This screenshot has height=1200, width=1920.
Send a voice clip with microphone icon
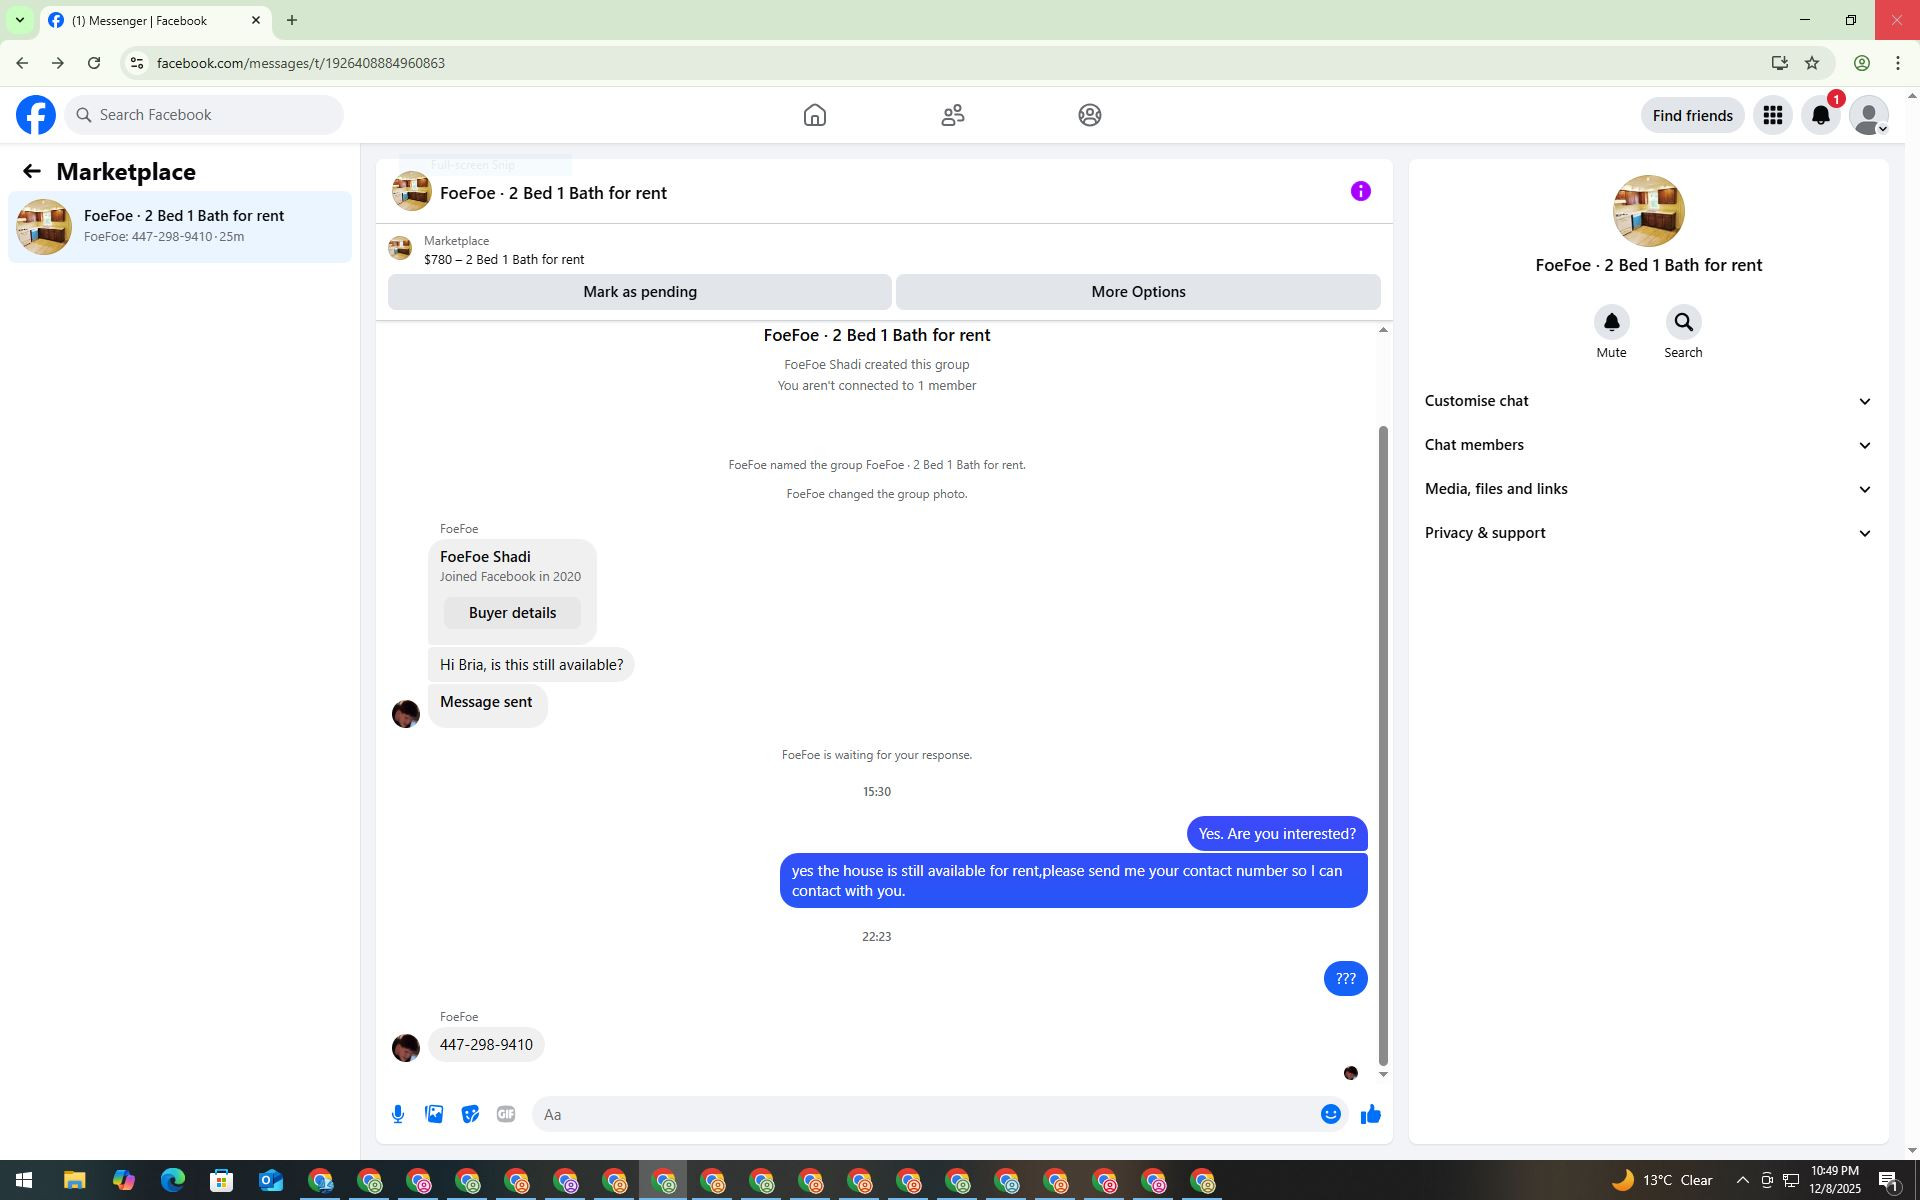398,1114
